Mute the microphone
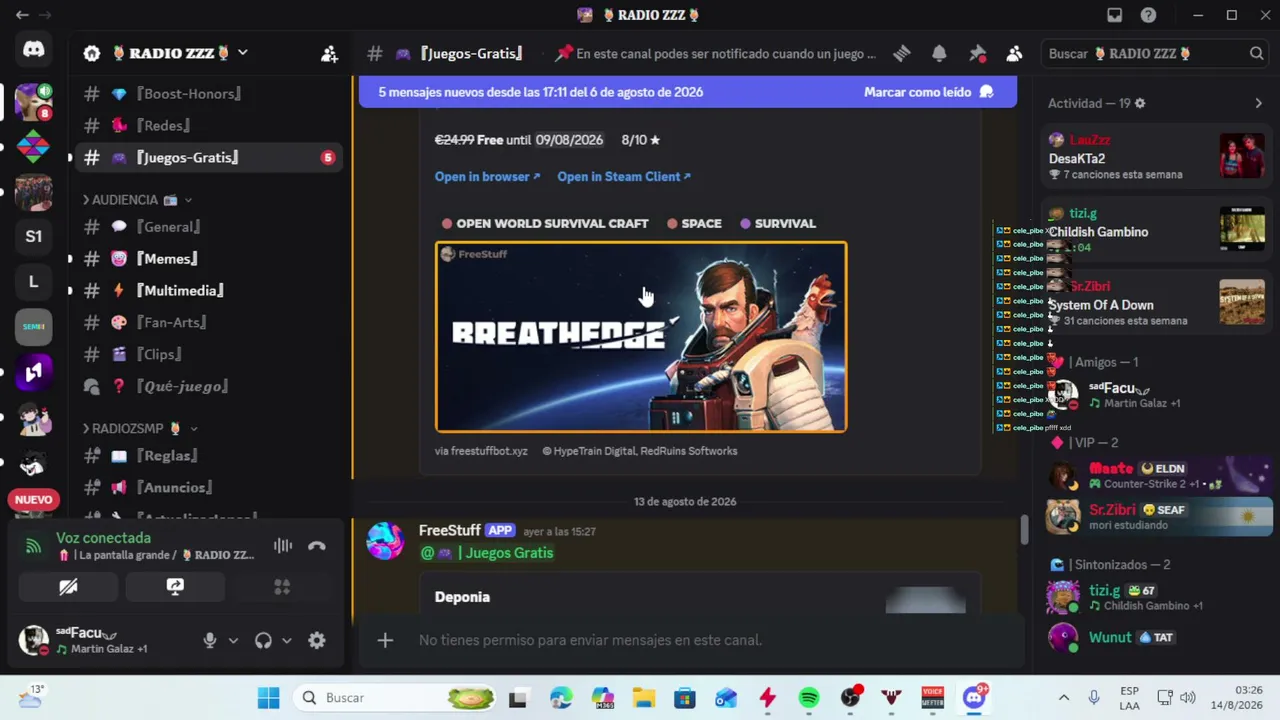This screenshot has height=720, width=1280. 210,641
